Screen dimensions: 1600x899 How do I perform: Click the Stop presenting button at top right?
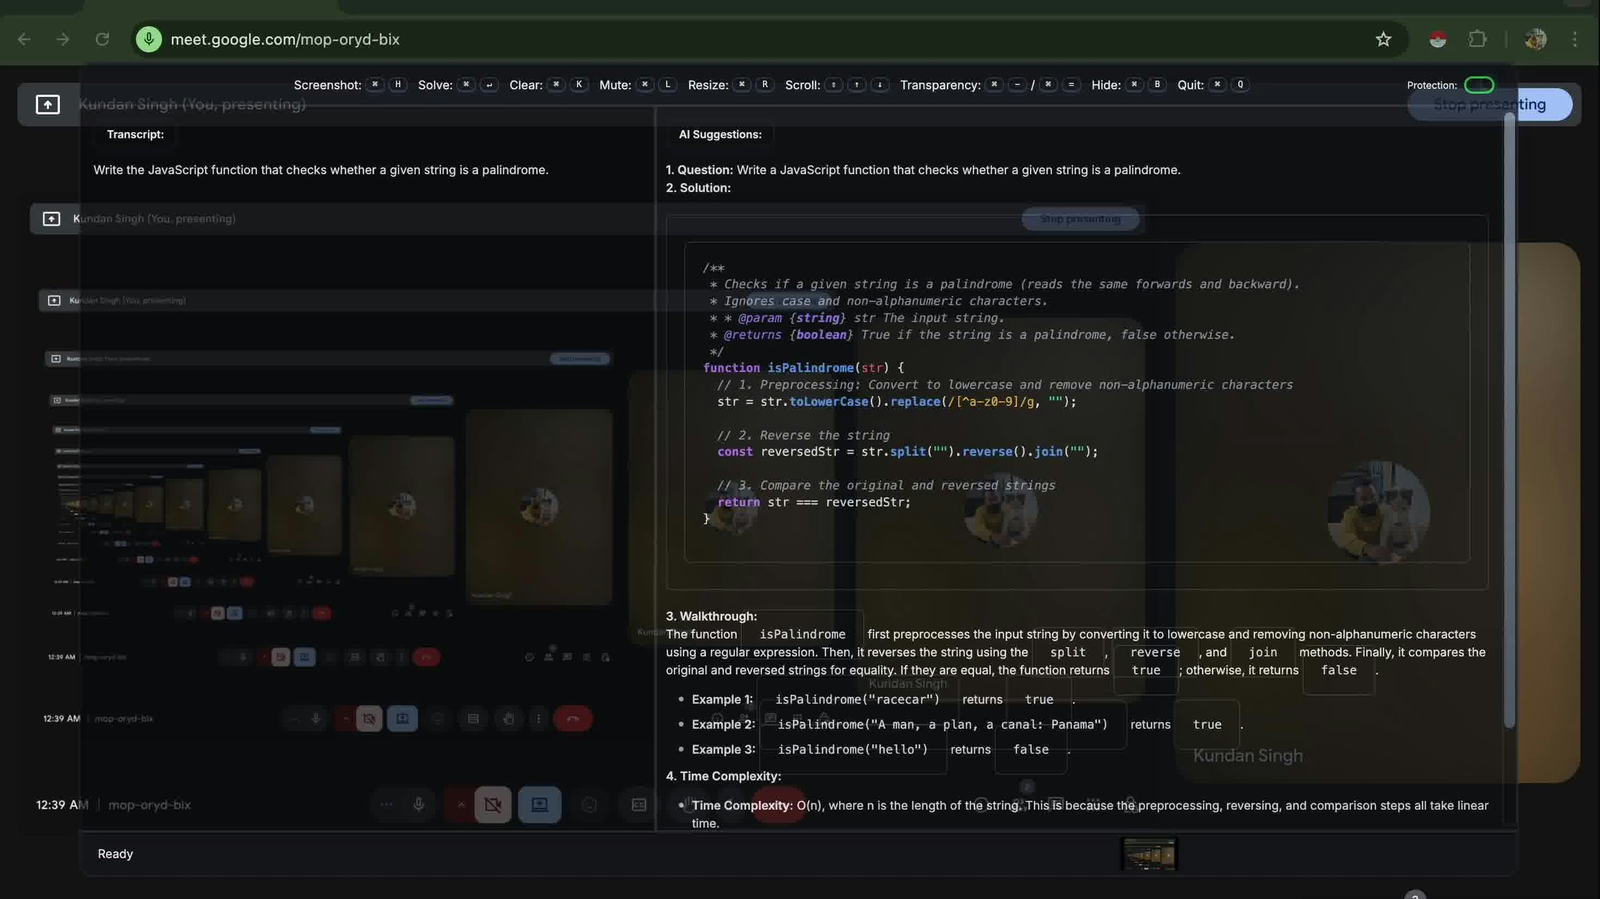[x=1489, y=104]
